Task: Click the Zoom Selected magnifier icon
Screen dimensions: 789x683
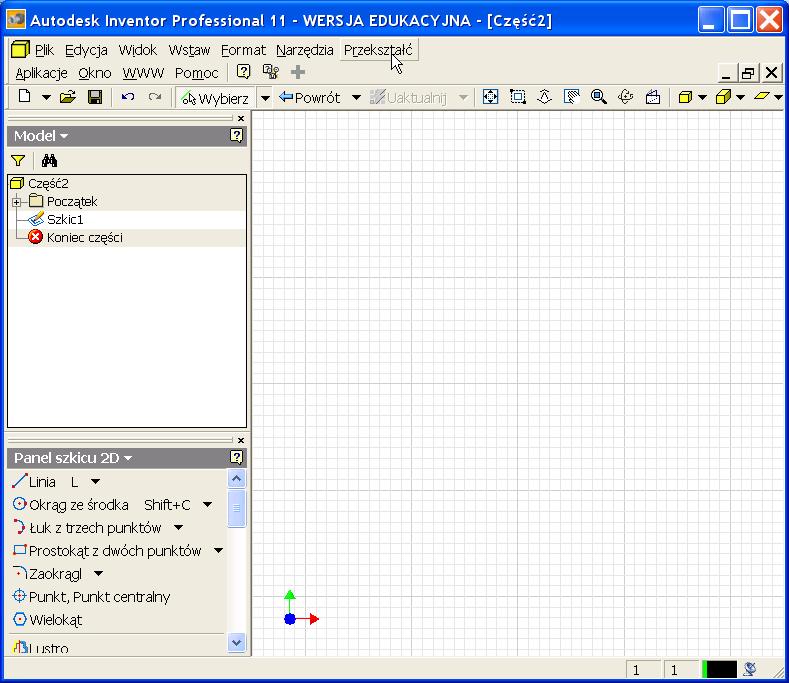Action: (599, 97)
